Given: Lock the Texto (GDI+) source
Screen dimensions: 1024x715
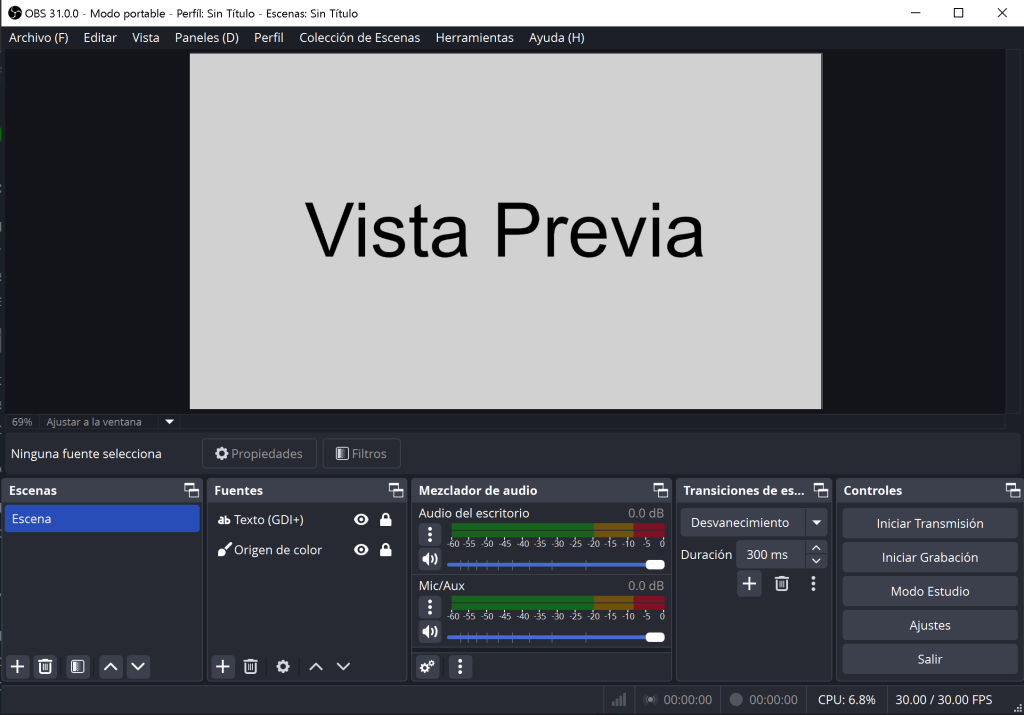Looking at the screenshot, I should (385, 519).
